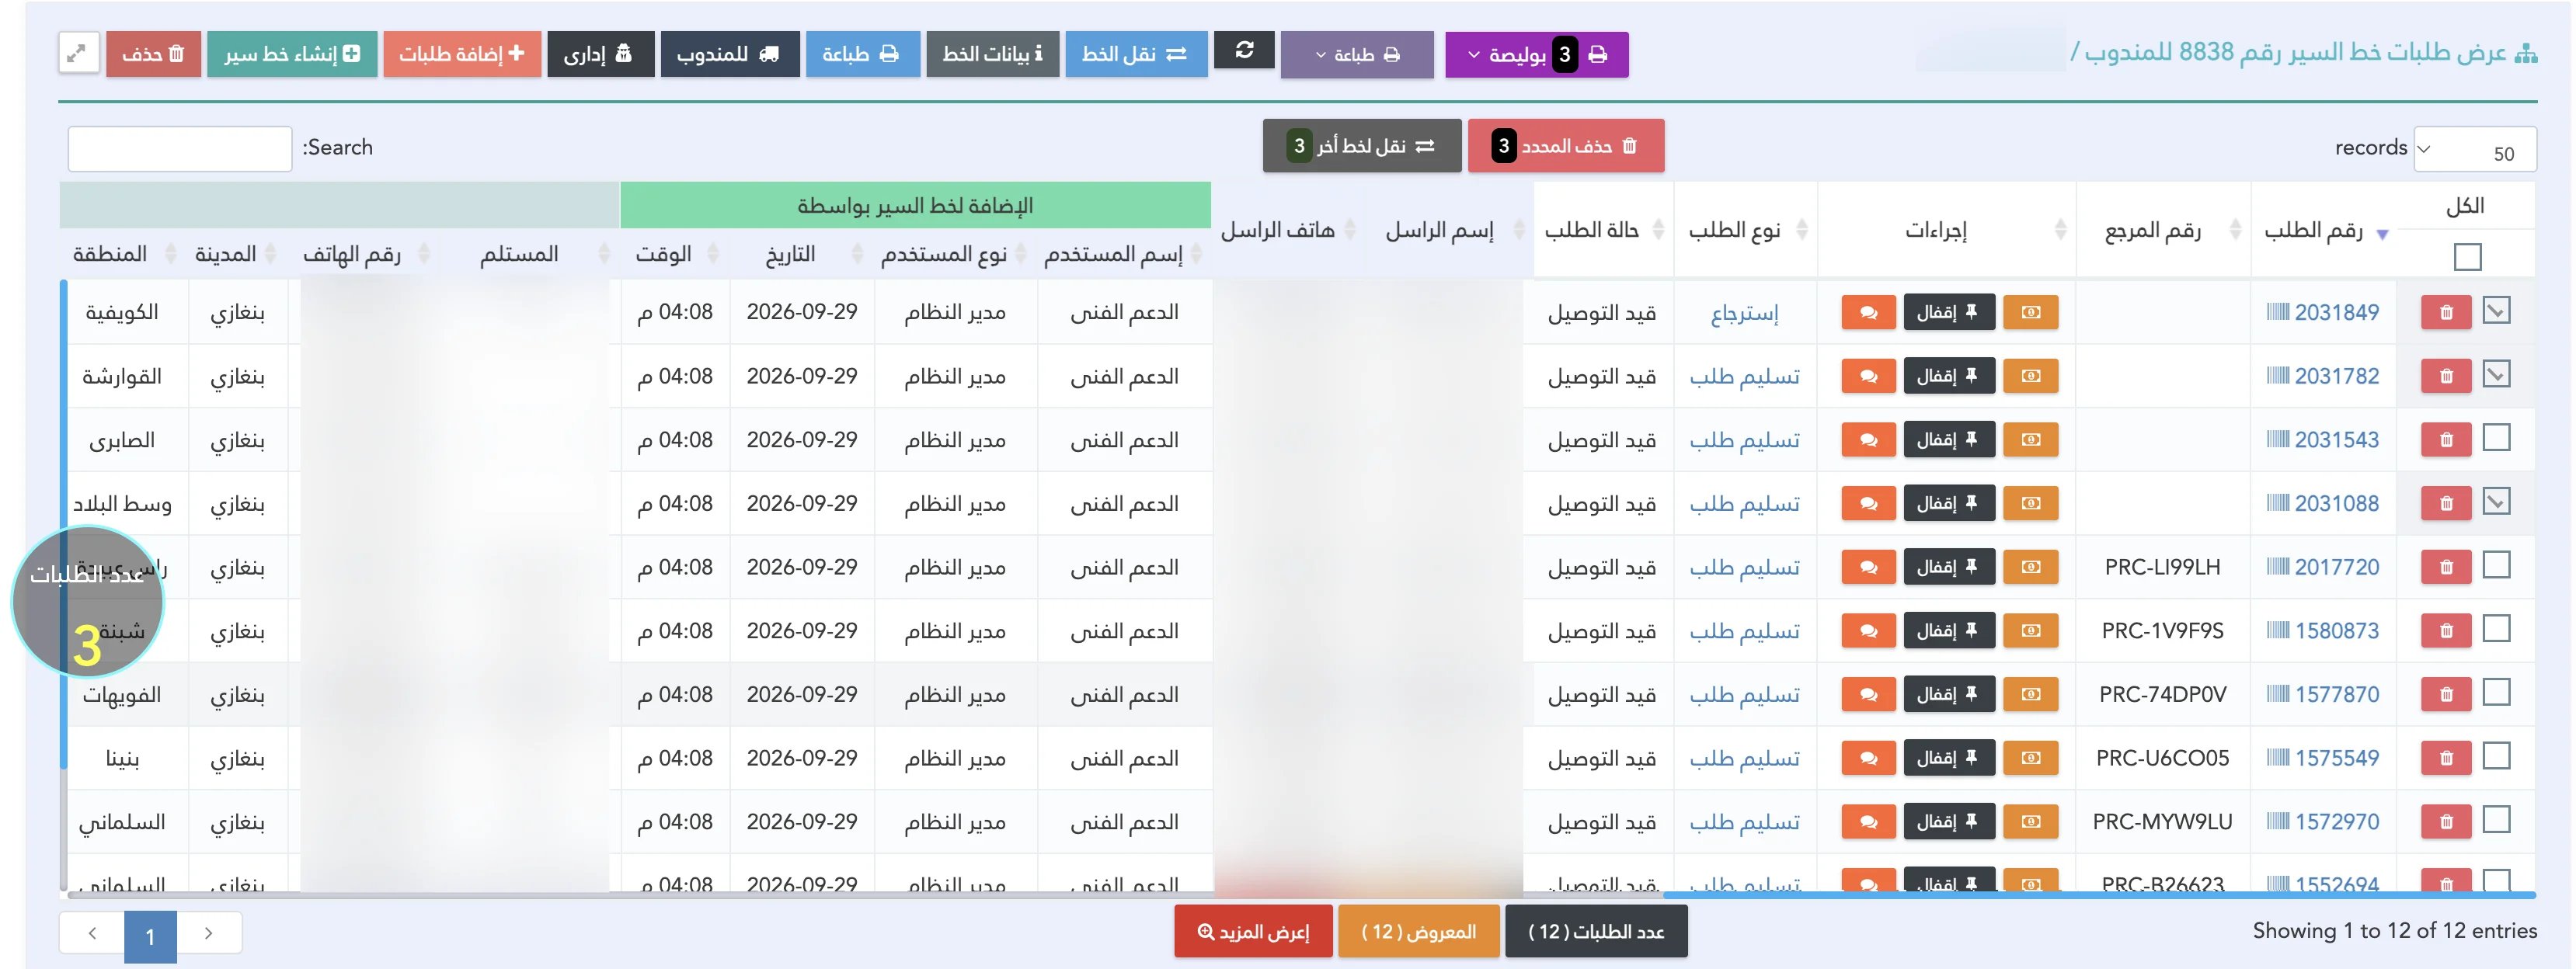Open the lavender طباعة dropdown
This screenshot has height=969, width=2576.
[x=1356, y=55]
